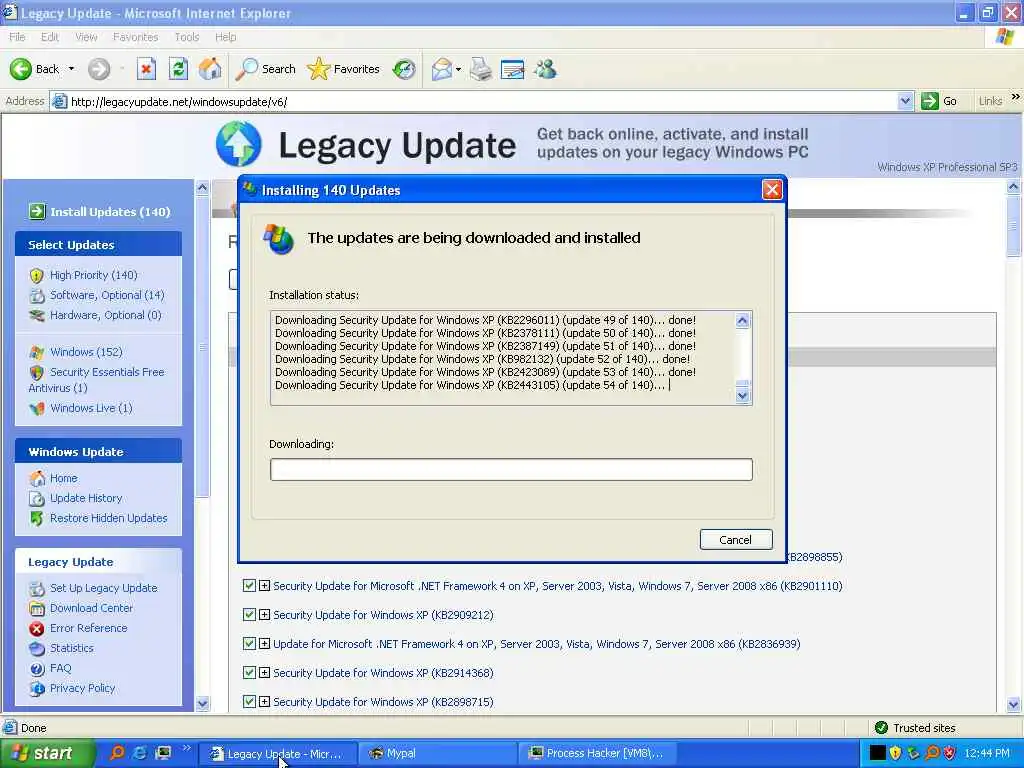Image resolution: width=1024 pixels, height=768 pixels.
Task: Click the Downloading progress bar
Action: tap(511, 470)
